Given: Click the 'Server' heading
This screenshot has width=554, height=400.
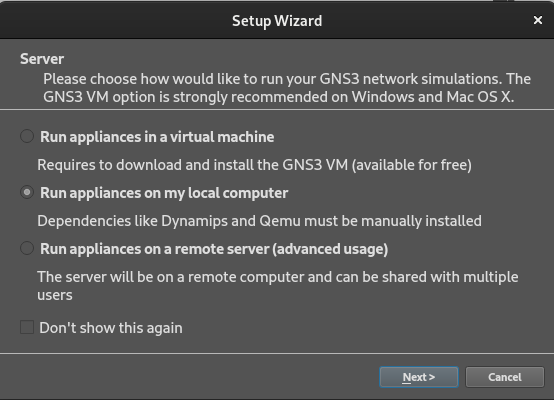Looking at the screenshot, I should [42, 59].
